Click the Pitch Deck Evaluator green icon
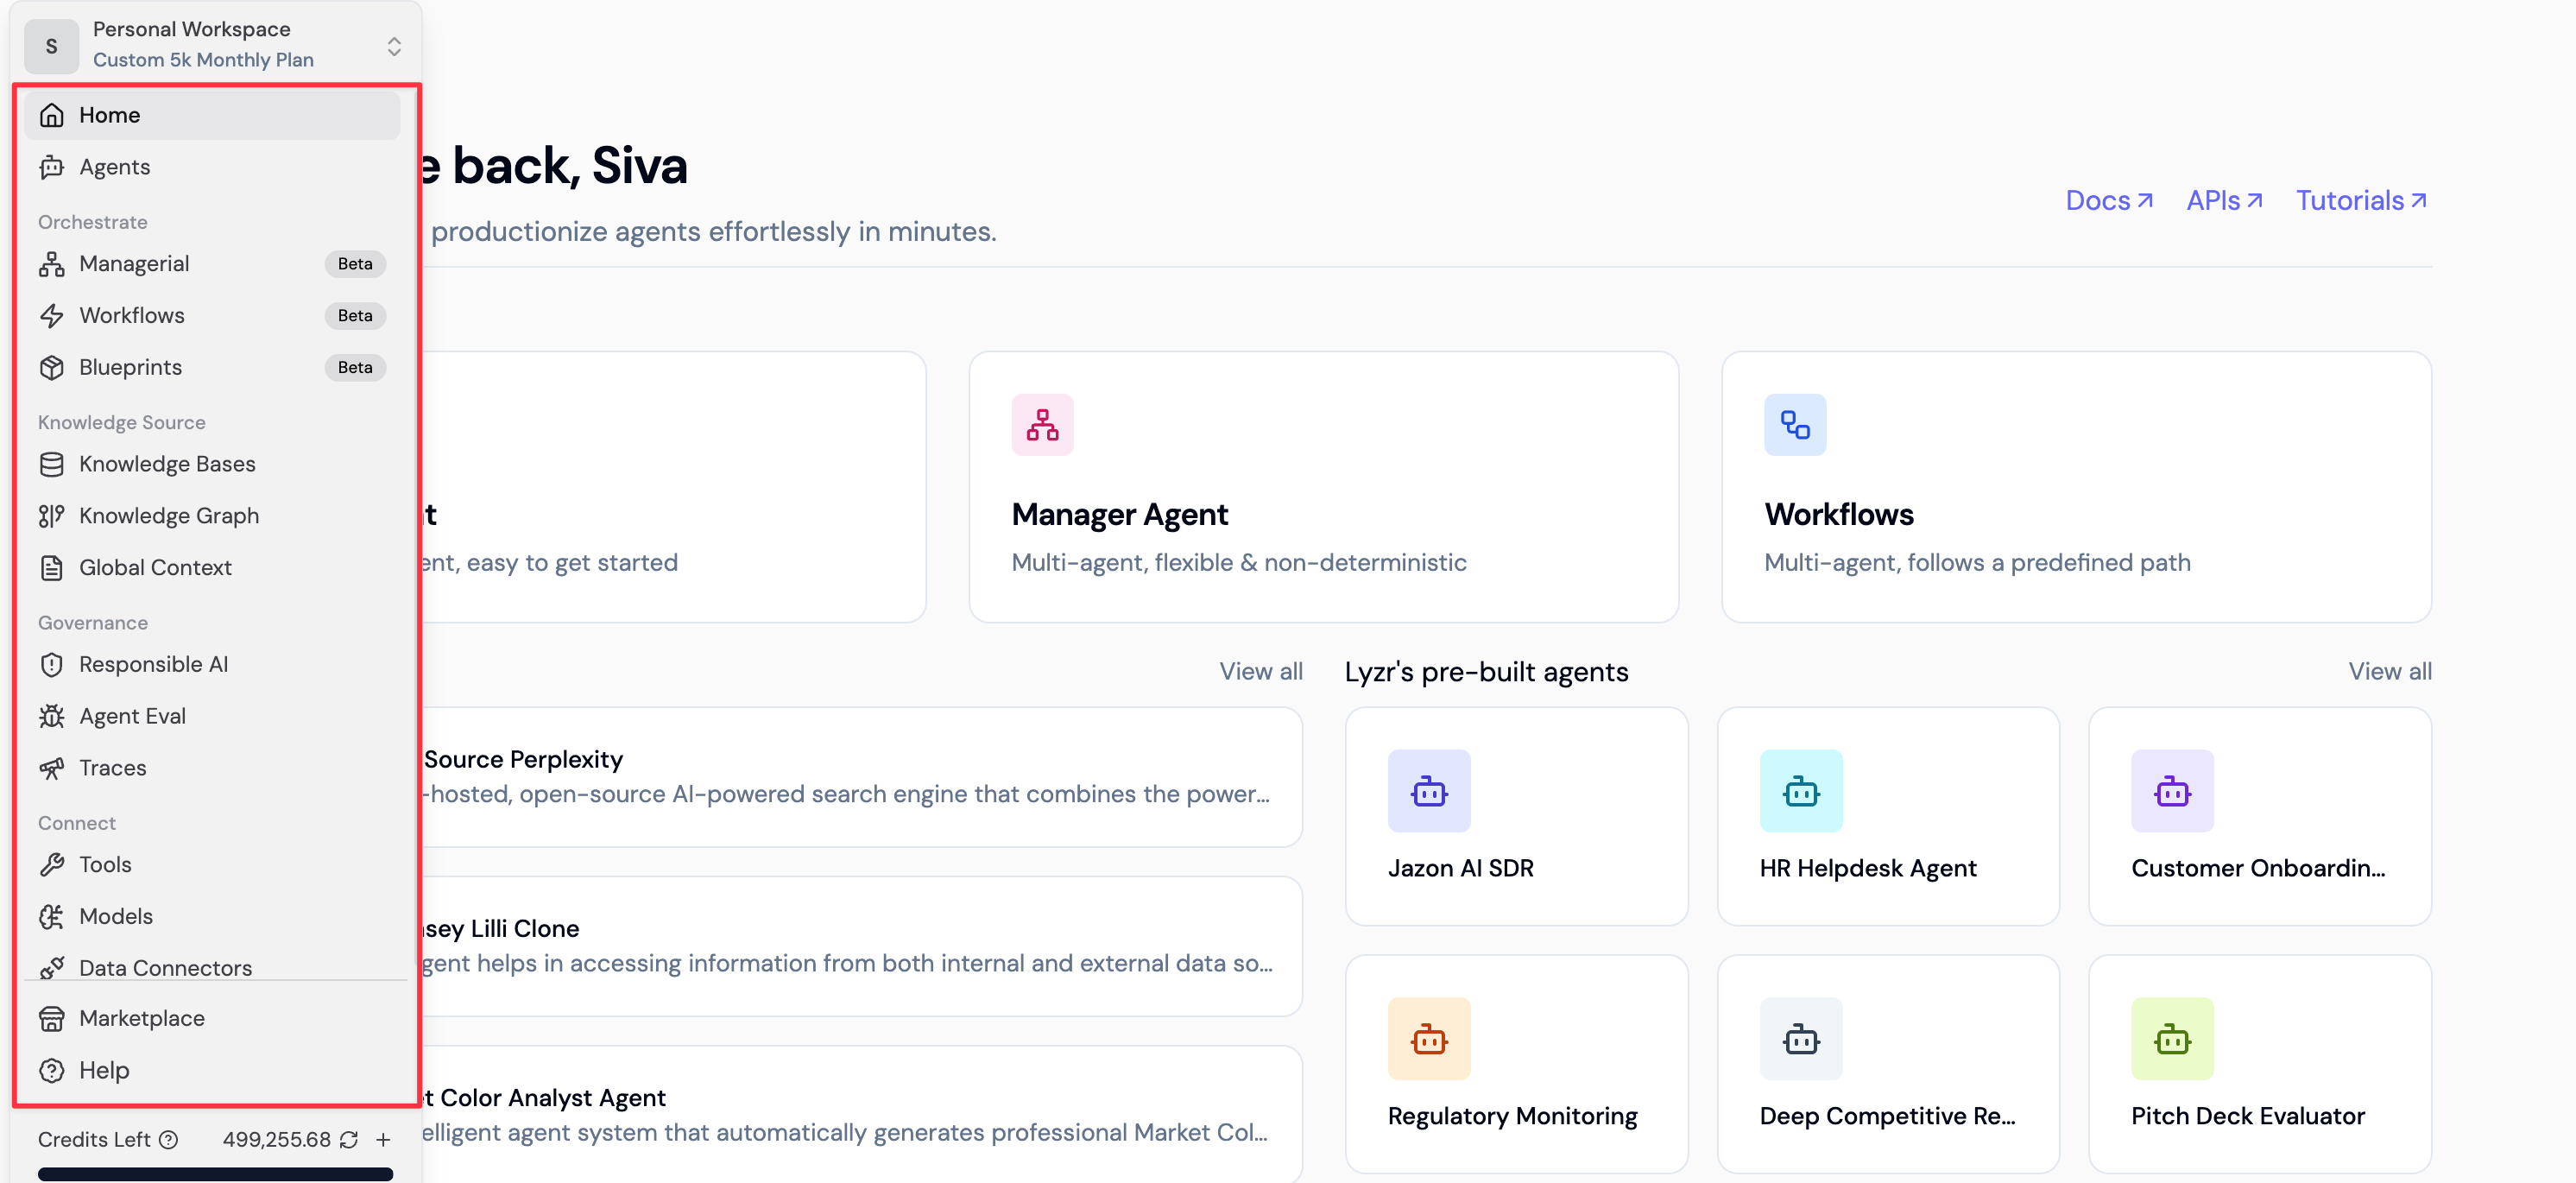This screenshot has width=2576, height=1183. tap(2171, 1039)
